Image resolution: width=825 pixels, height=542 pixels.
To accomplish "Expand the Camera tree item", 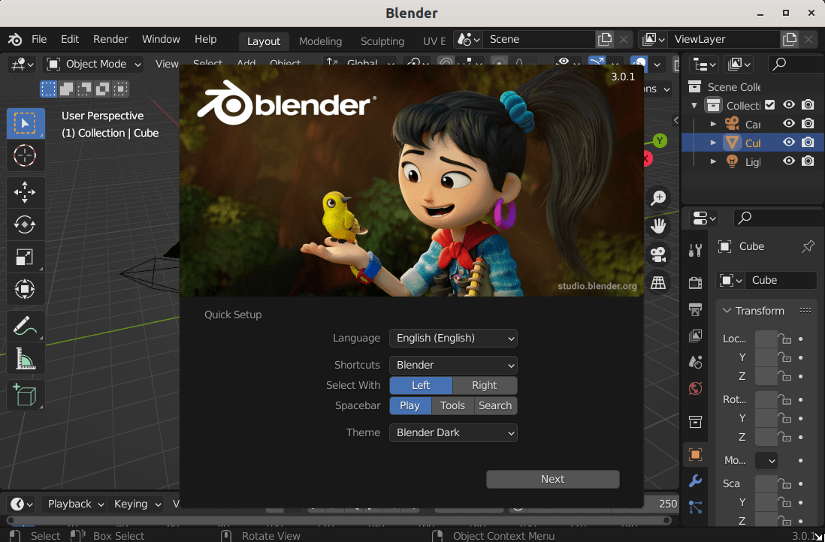I will pos(713,124).
